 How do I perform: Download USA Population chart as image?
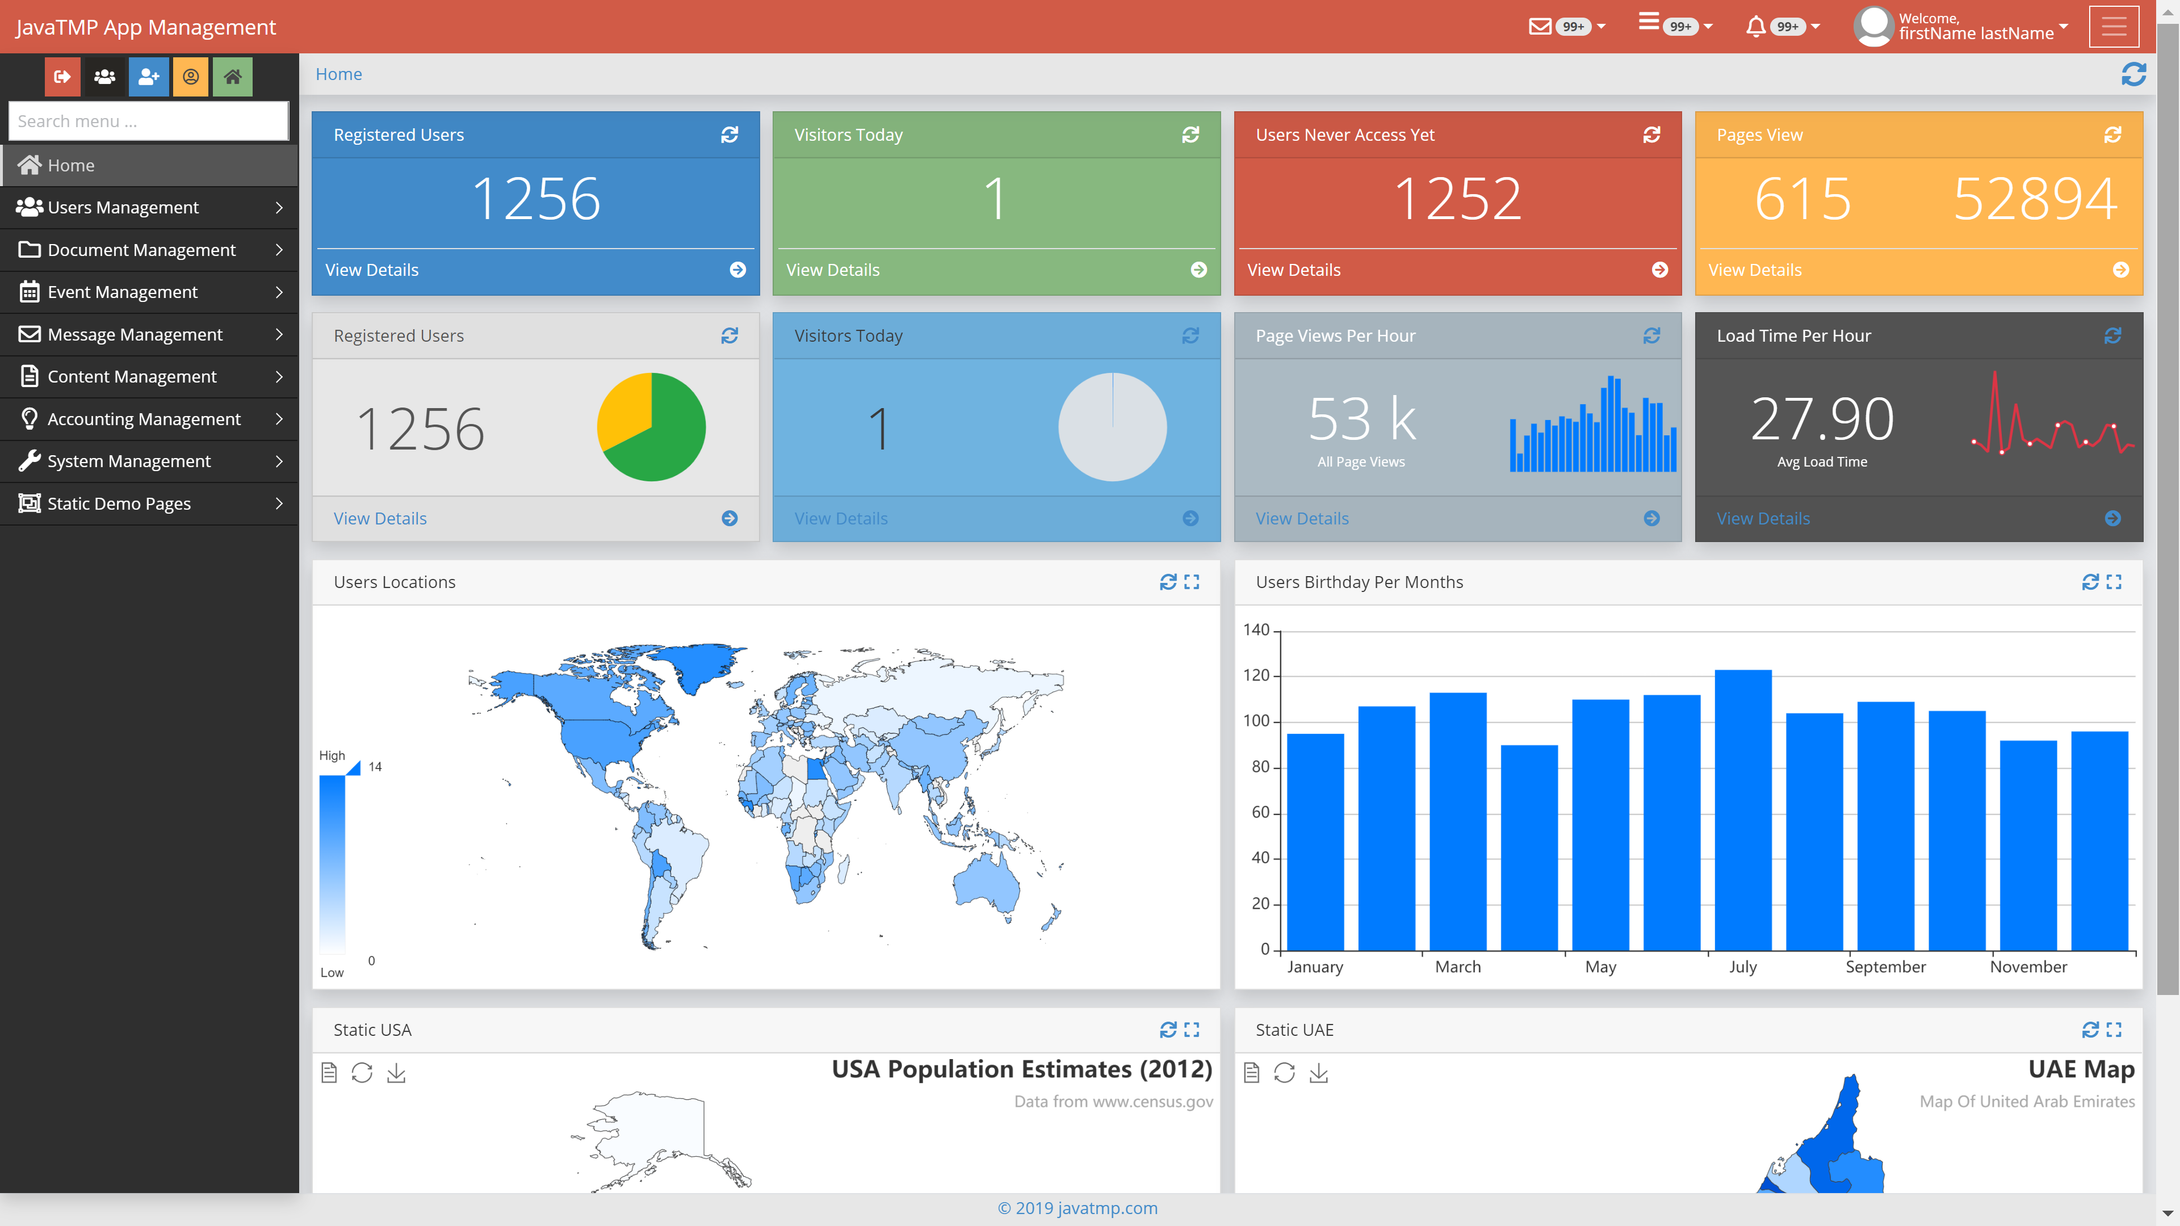[x=397, y=1073]
